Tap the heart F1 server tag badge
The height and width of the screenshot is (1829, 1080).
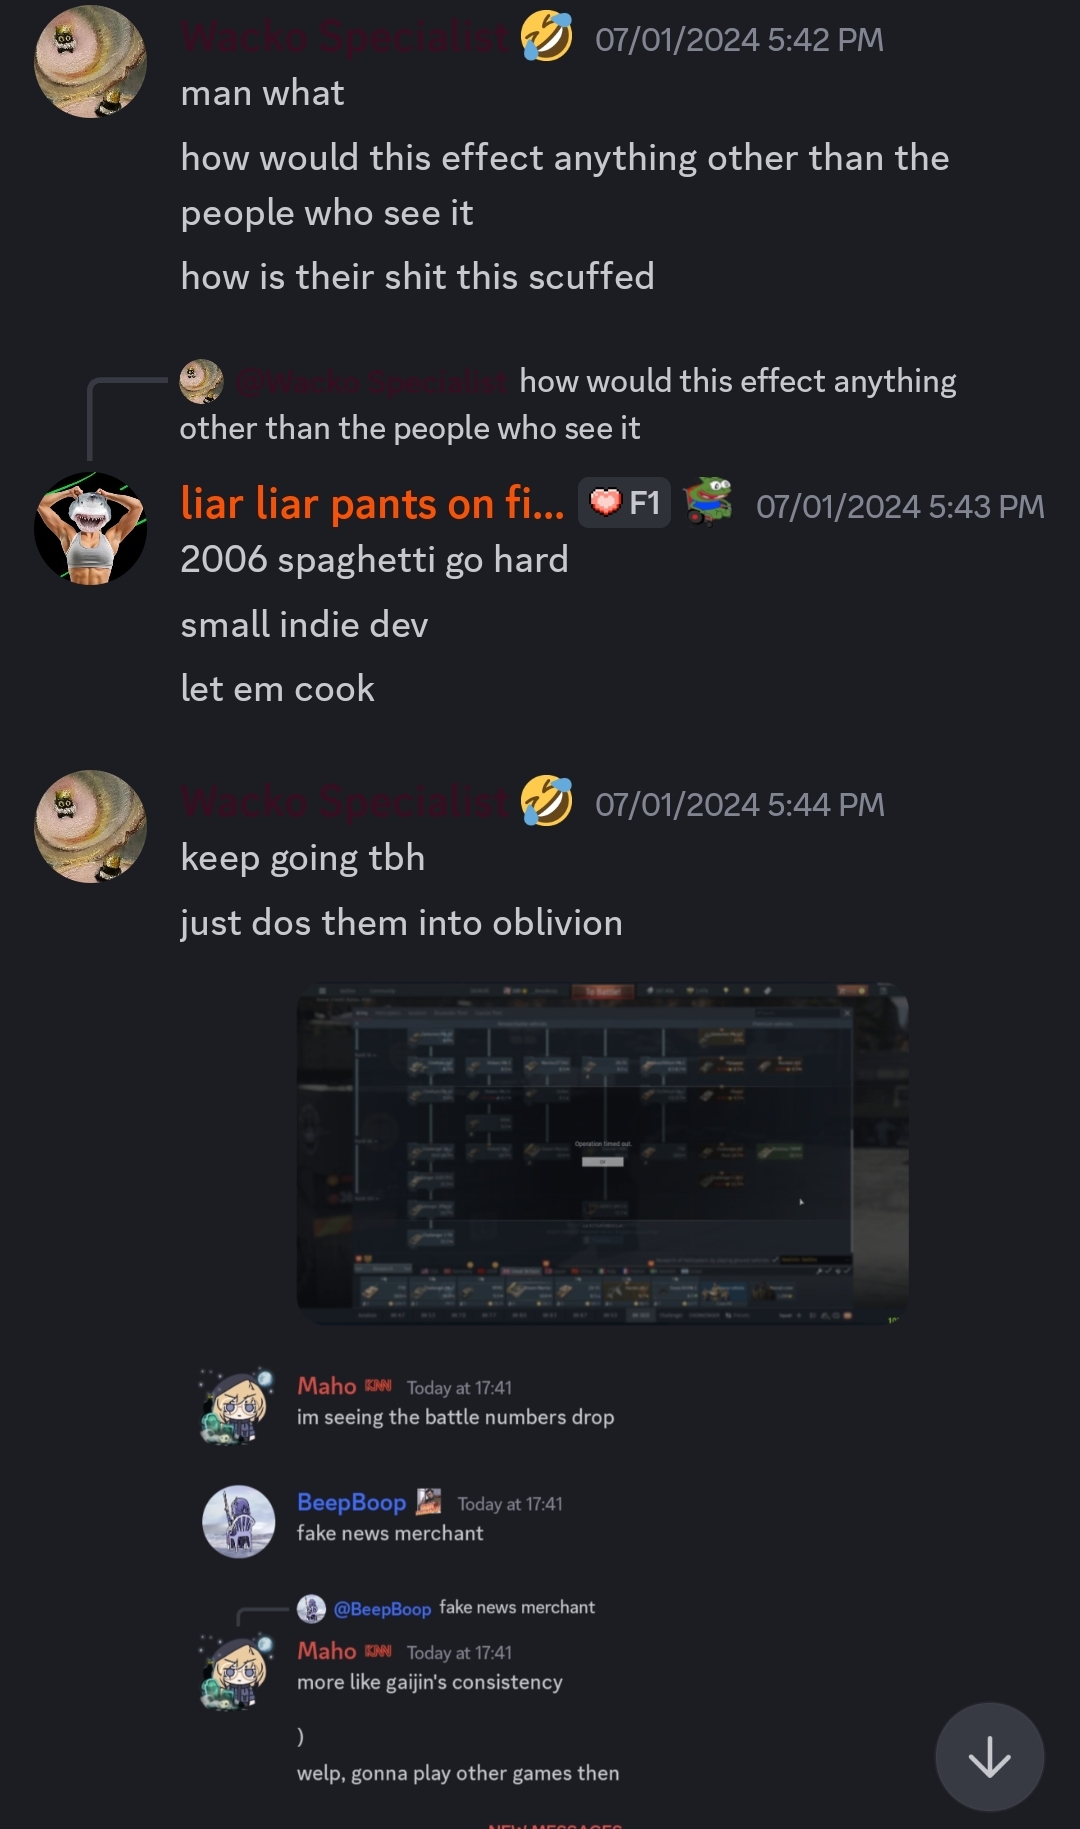[624, 502]
